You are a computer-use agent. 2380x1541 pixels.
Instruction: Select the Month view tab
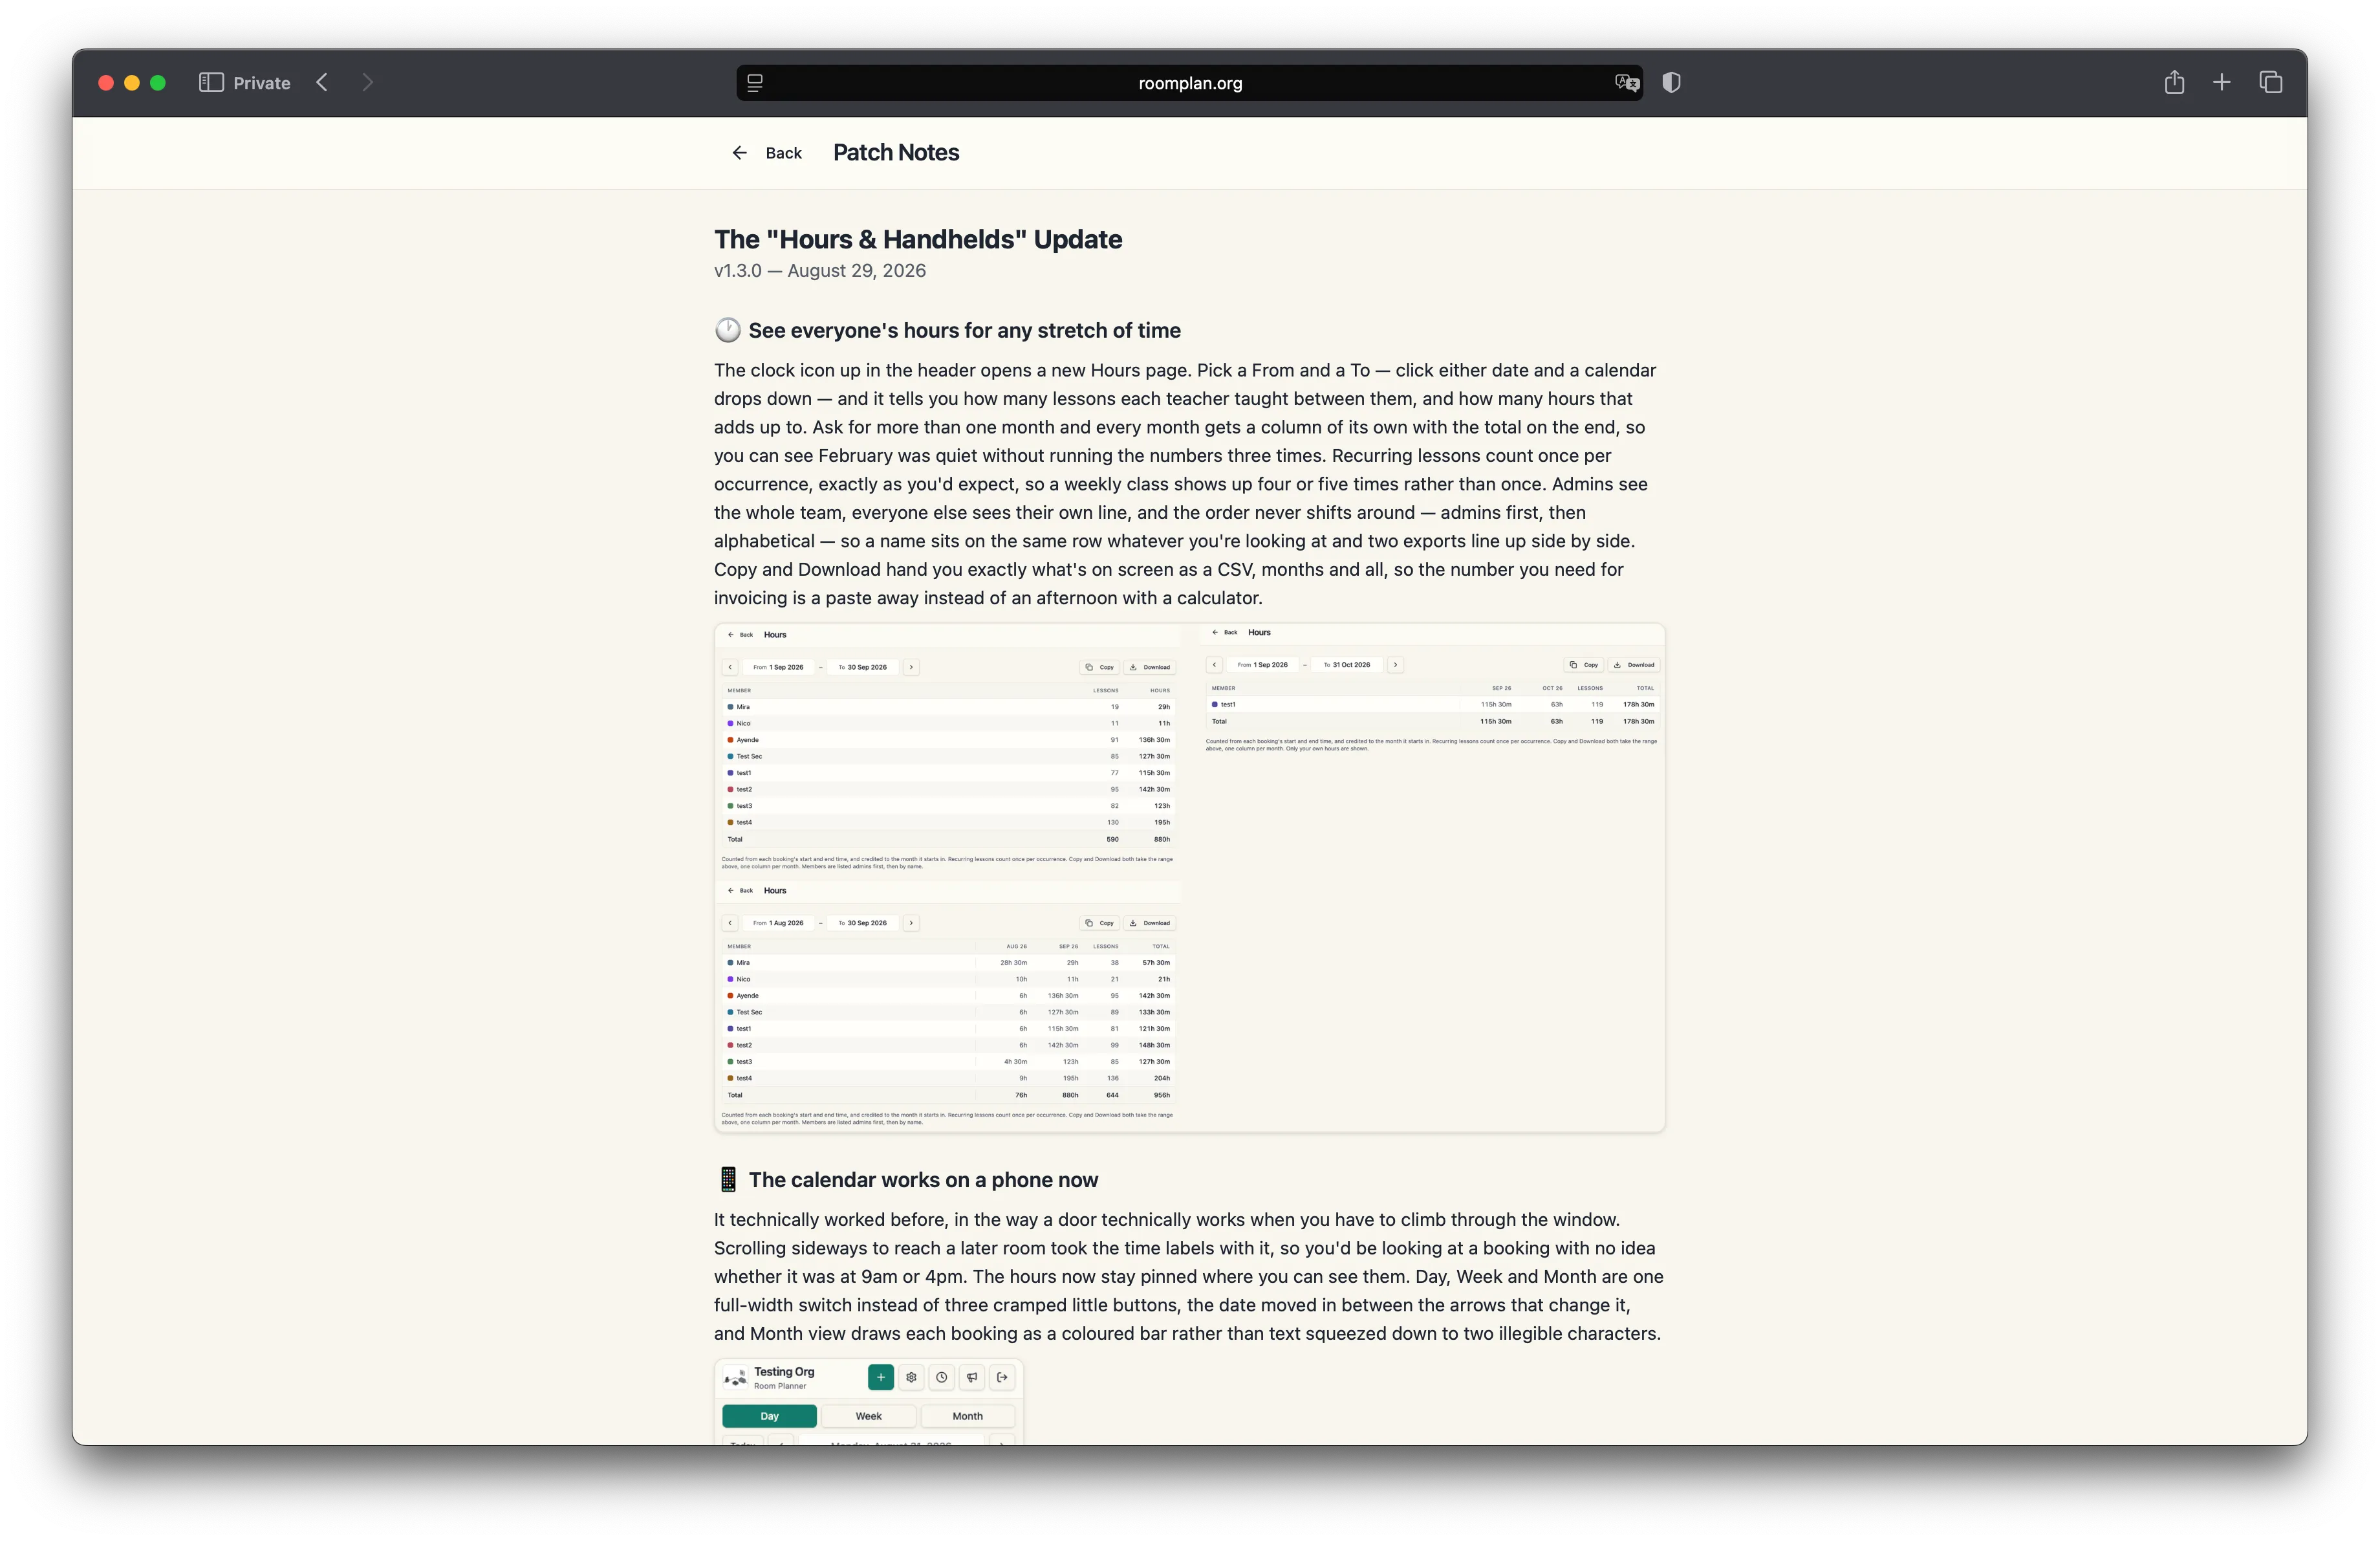[967, 1416]
